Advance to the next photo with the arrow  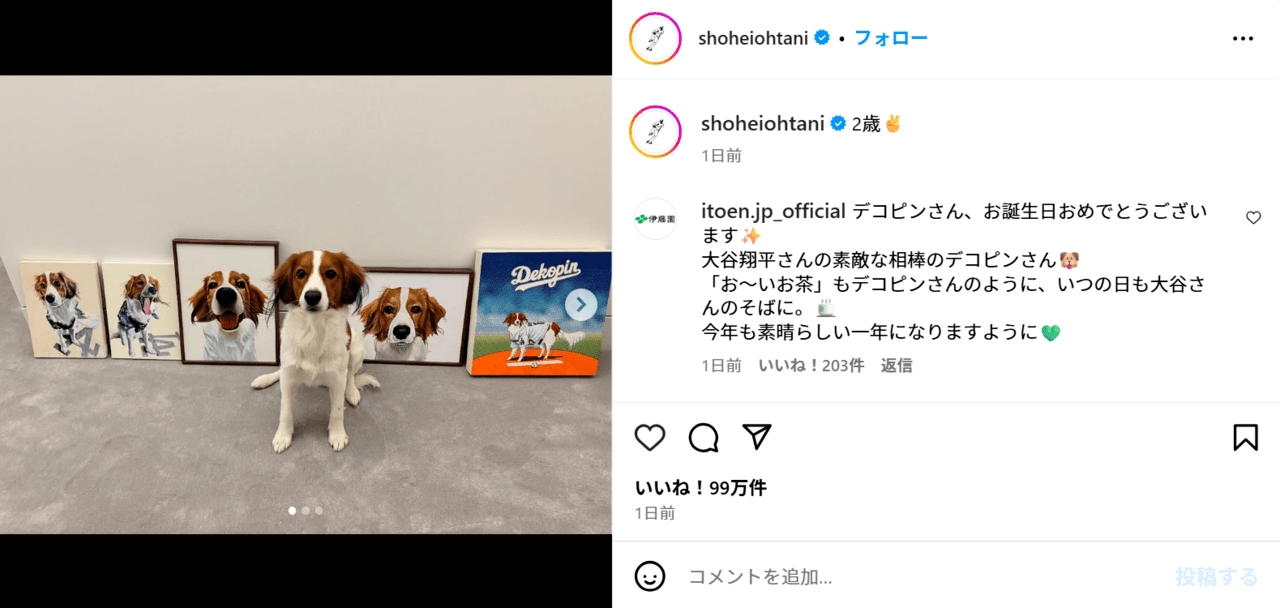[x=581, y=305]
